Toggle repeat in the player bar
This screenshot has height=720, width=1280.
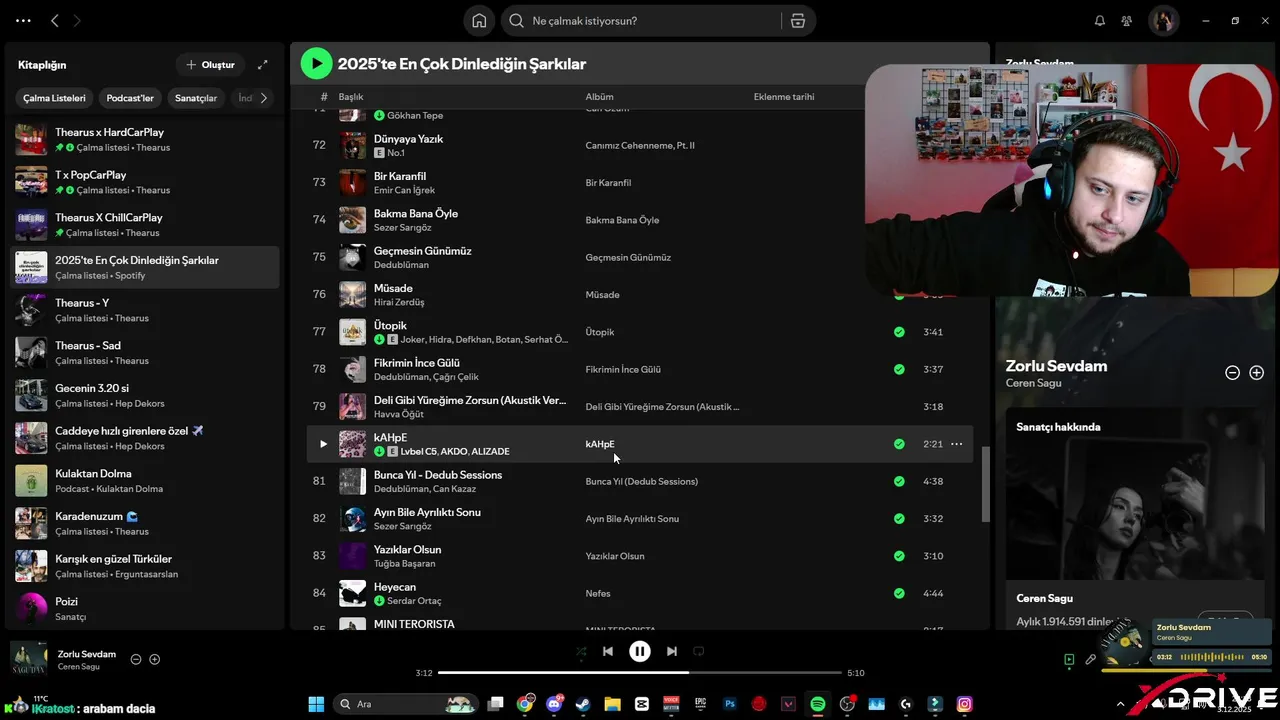tap(699, 651)
